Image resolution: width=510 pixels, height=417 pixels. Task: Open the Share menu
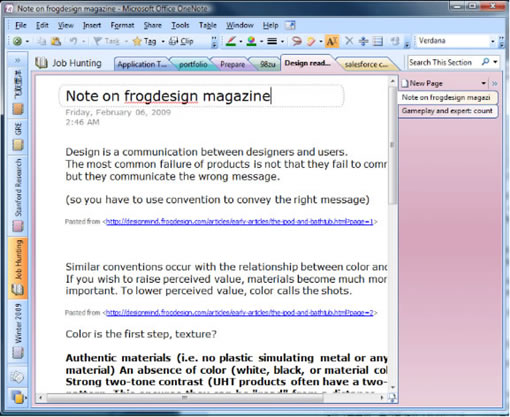point(153,25)
